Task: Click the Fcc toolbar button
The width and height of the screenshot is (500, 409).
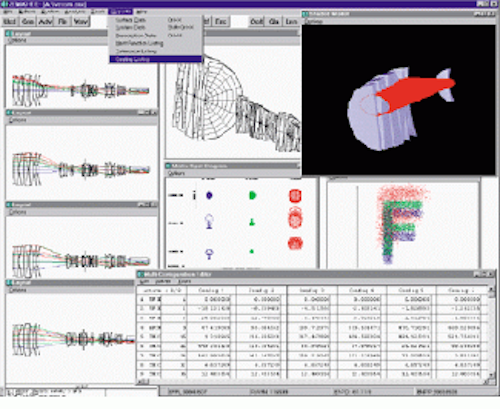Action: pos(221,22)
